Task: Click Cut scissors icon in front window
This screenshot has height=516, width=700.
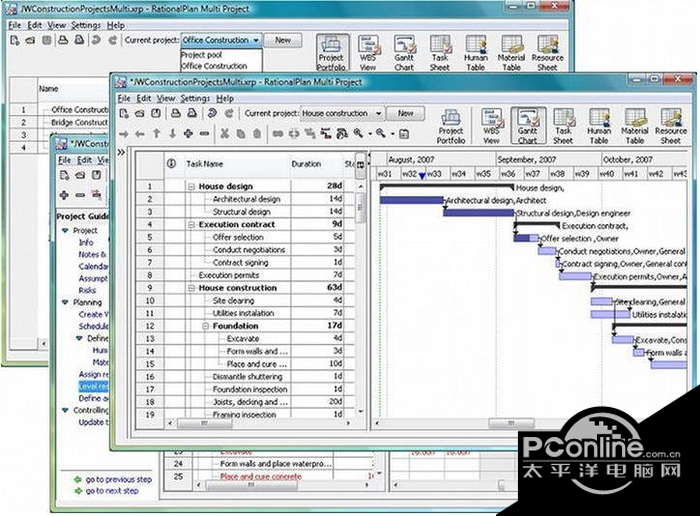Action: 225,133
